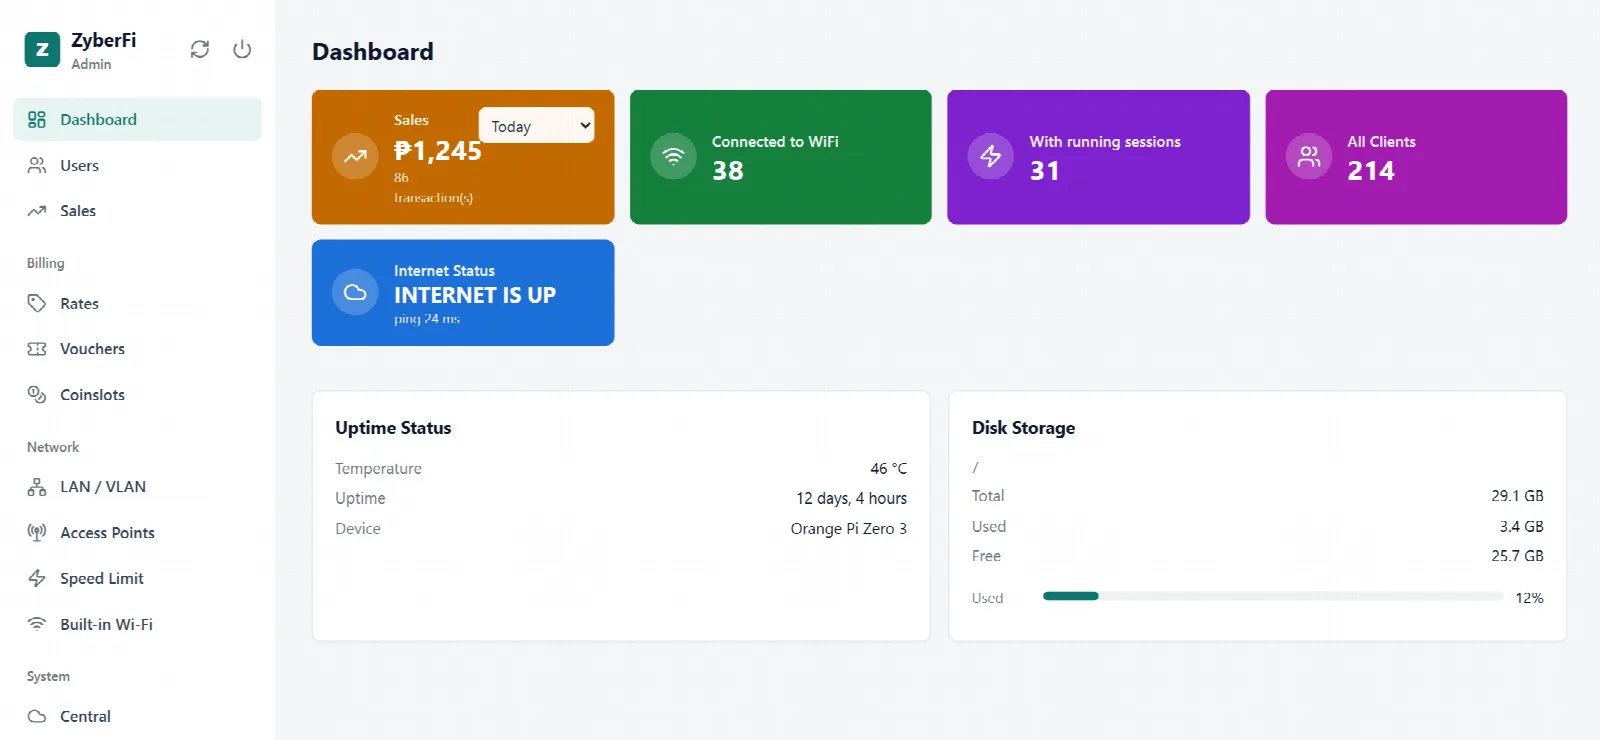The image size is (1600, 740).
Task: Click the disk usage progress bar
Action: click(1273, 596)
